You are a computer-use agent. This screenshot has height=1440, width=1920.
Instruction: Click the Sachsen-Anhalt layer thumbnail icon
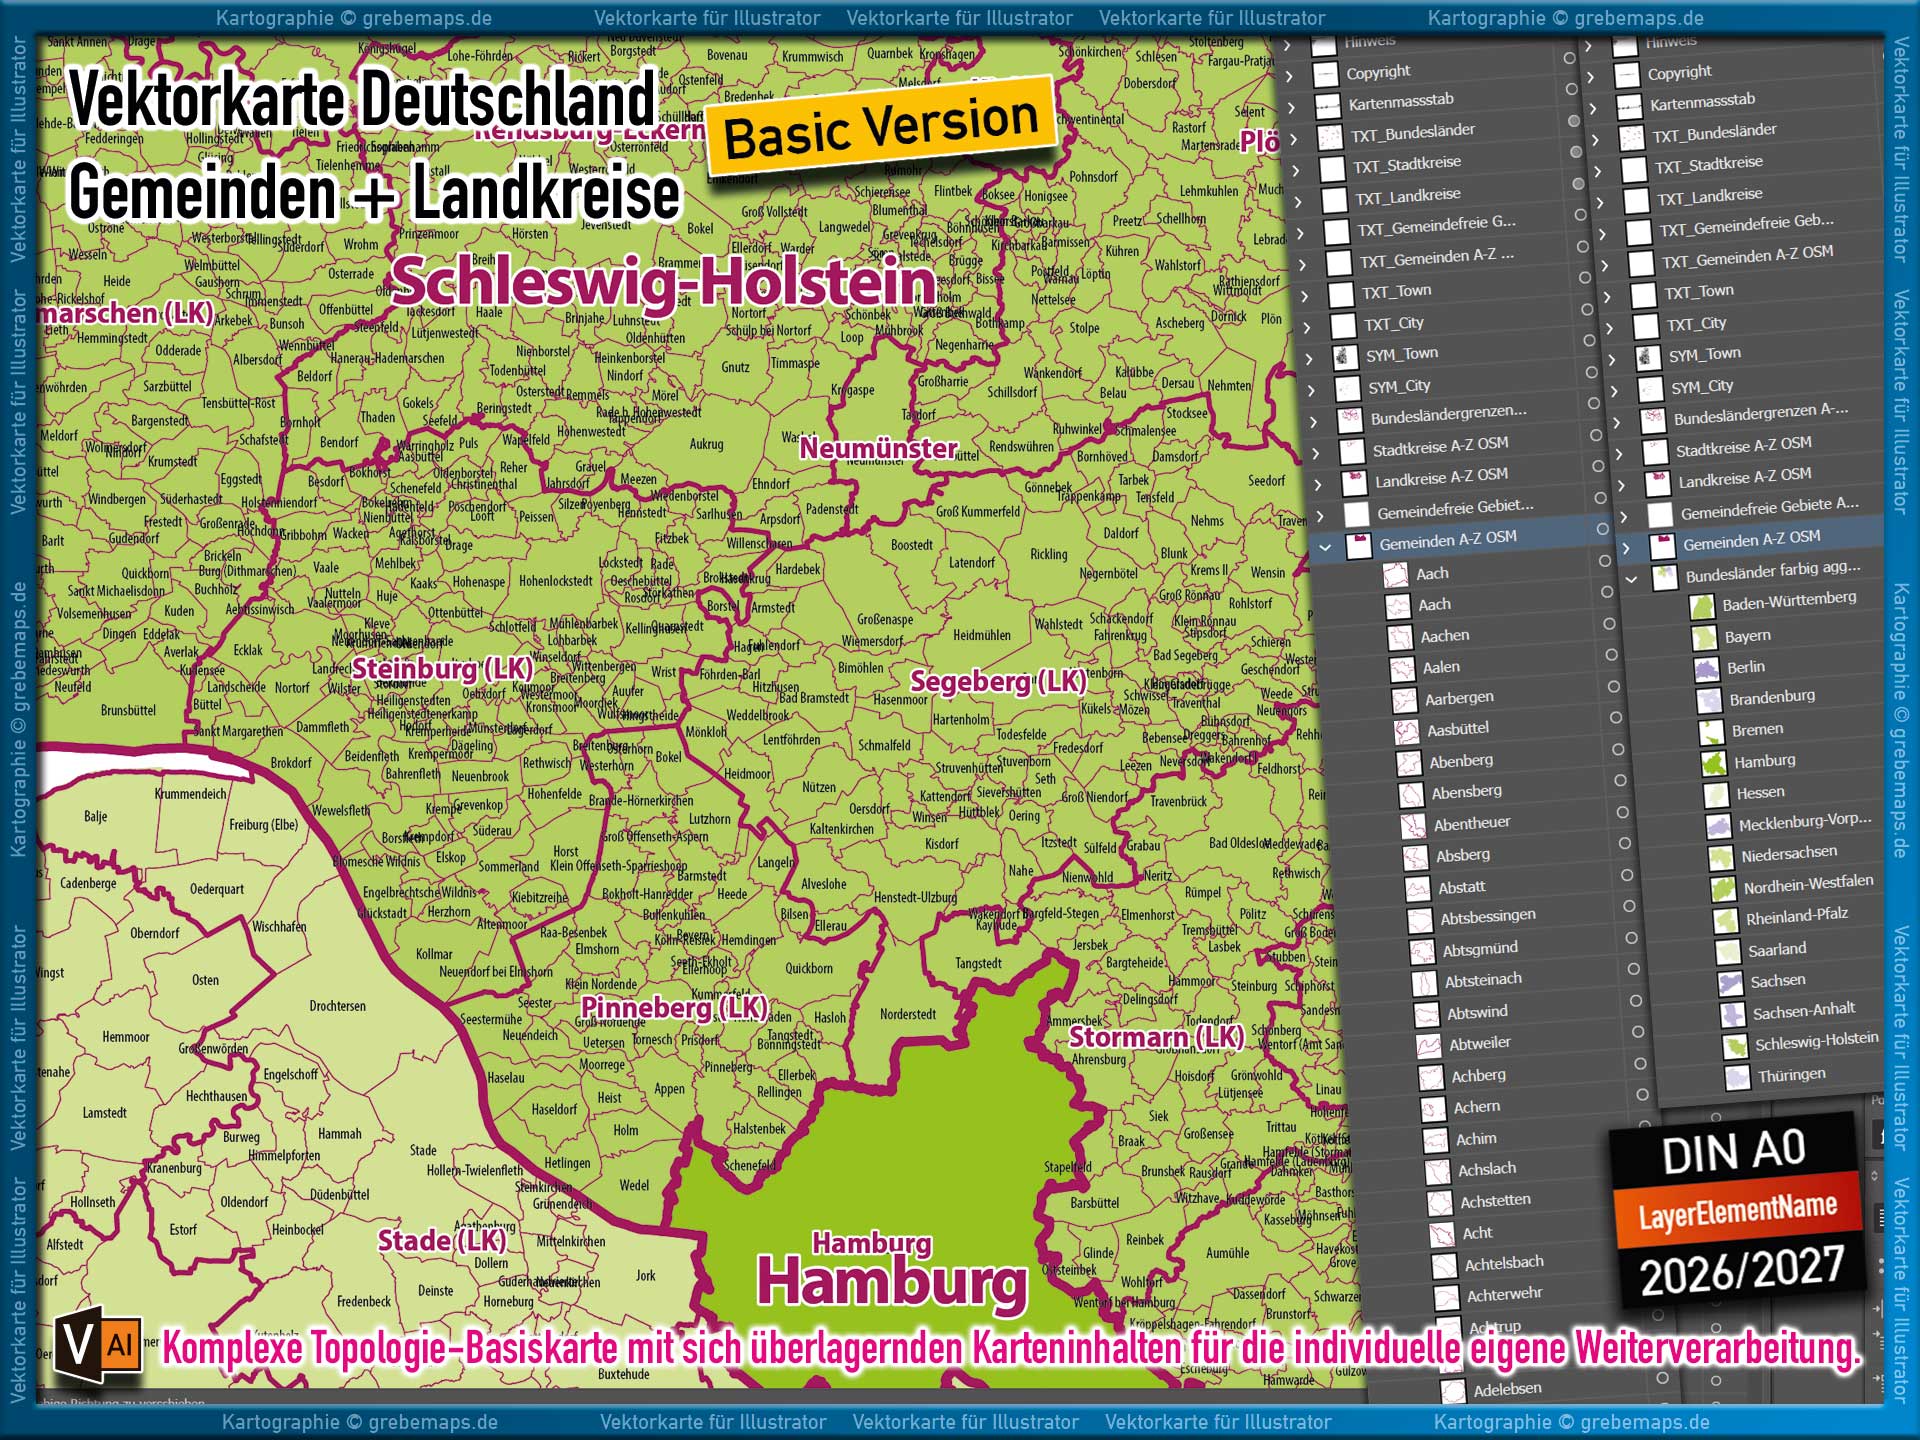click(1733, 1014)
